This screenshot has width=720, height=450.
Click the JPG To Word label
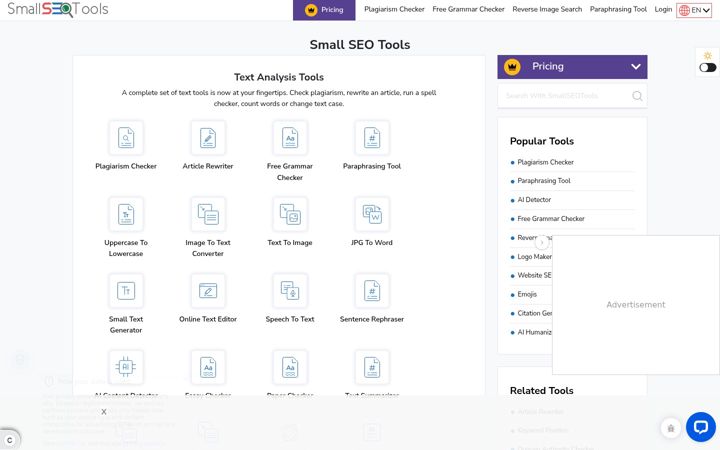[x=372, y=242]
